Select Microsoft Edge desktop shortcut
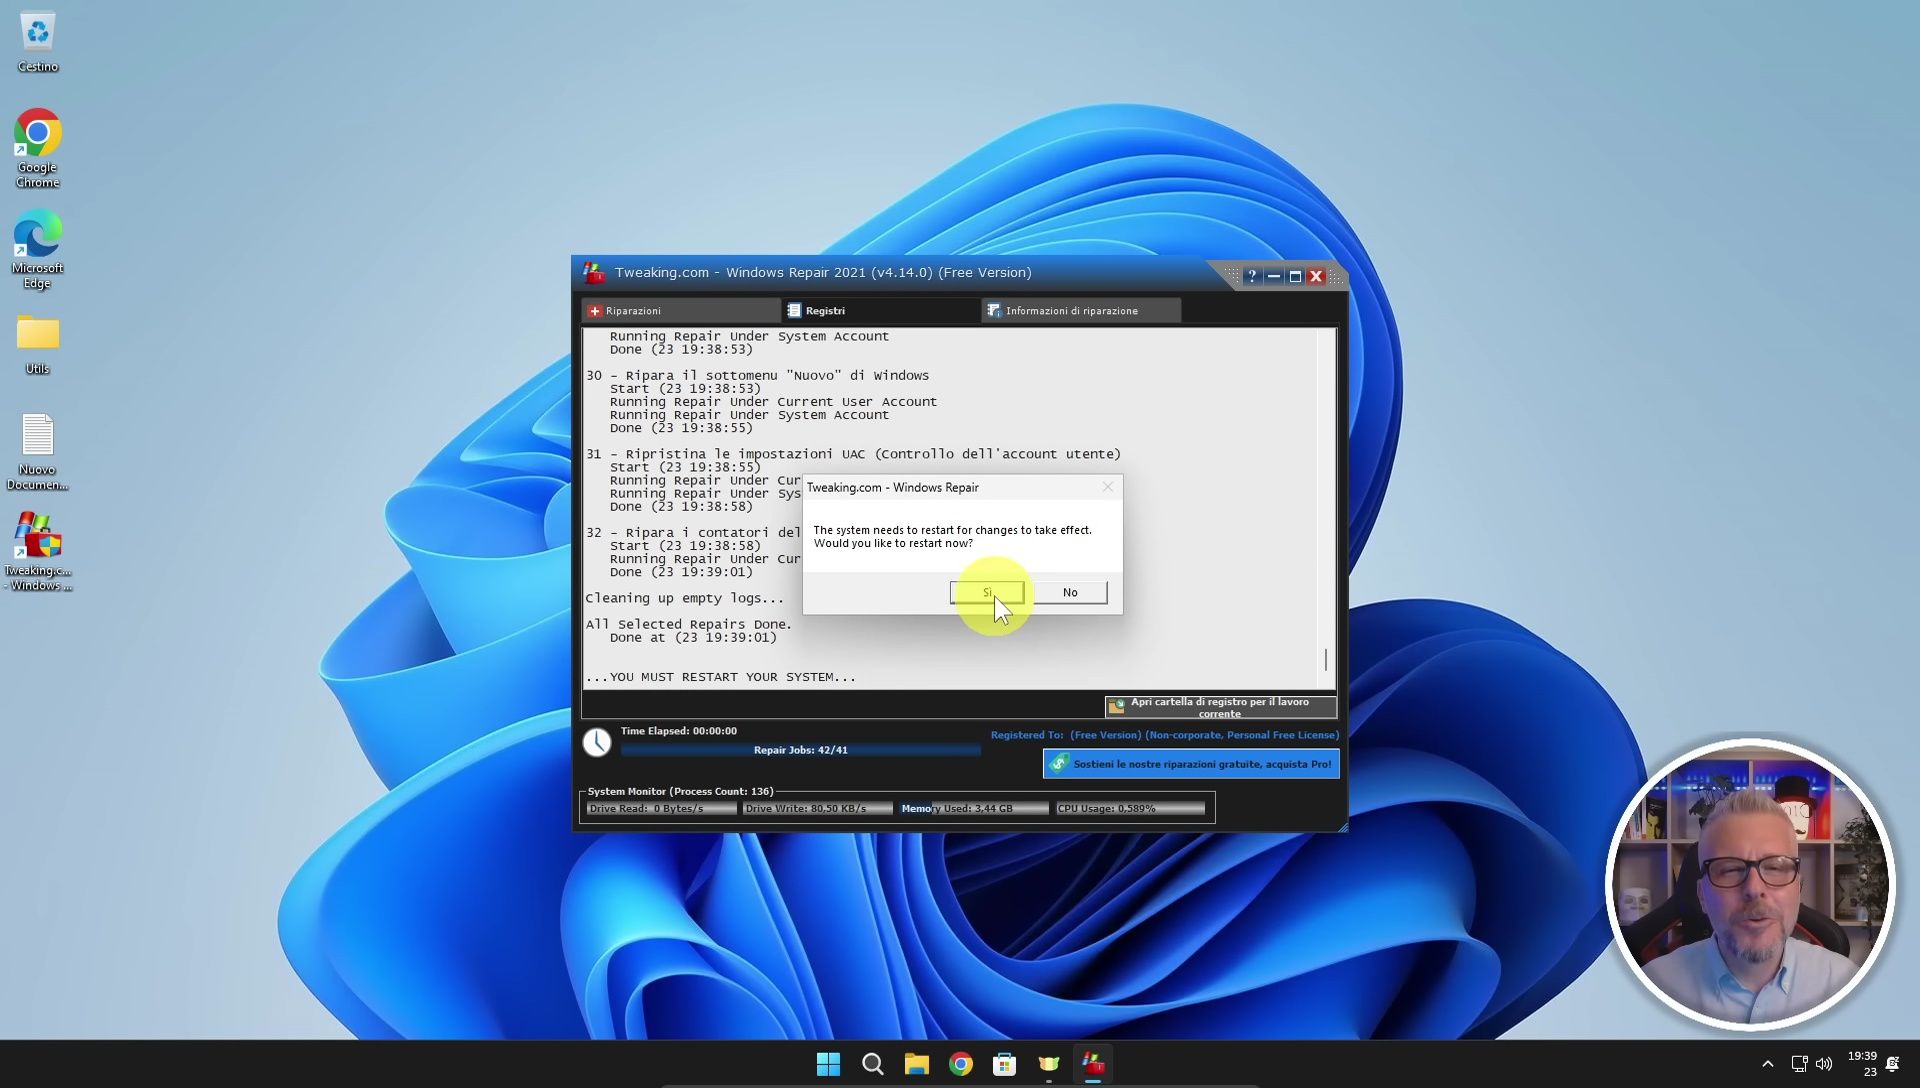 (x=38, y=249)
